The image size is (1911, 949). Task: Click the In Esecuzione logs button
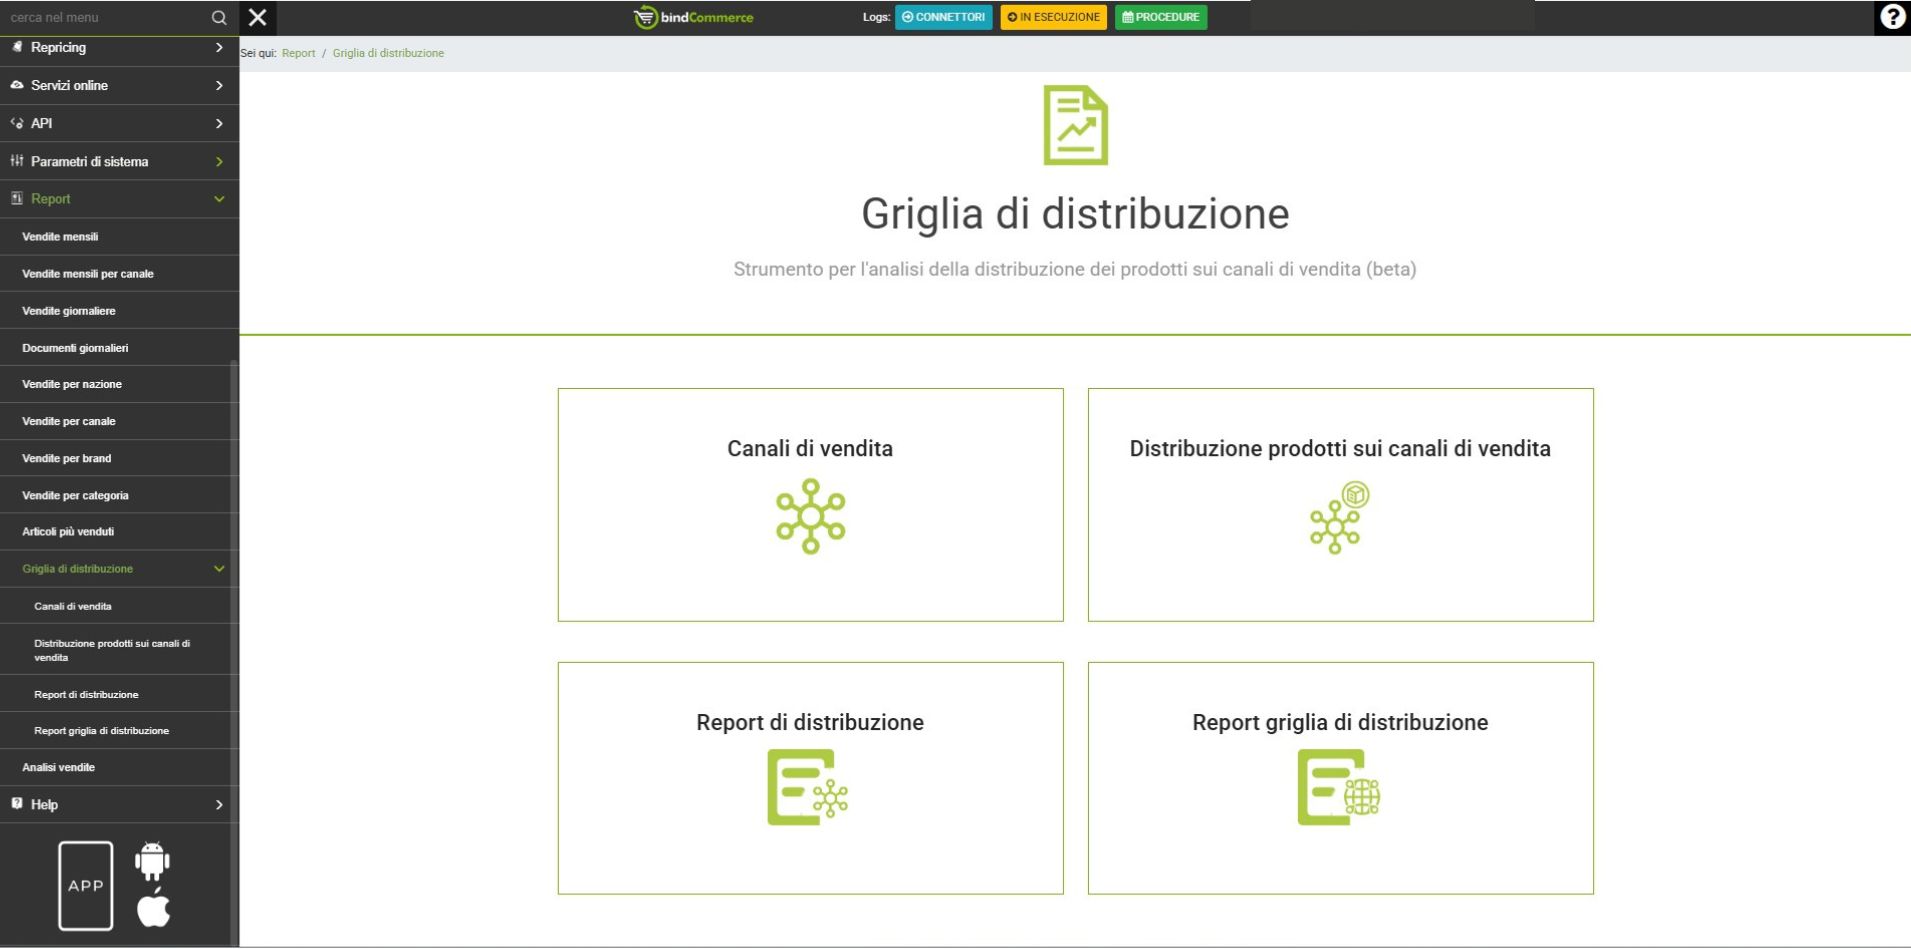[x=1053, y=17]
